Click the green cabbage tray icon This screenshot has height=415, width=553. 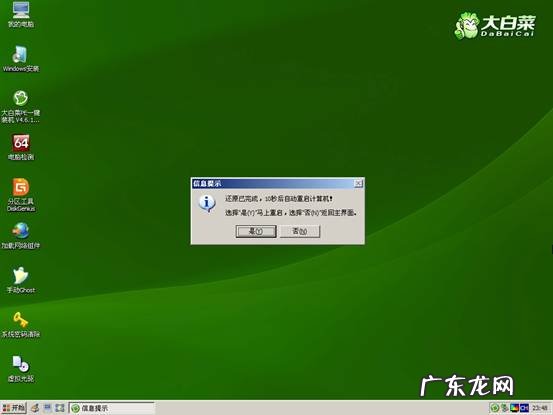(x=495, y=408)
